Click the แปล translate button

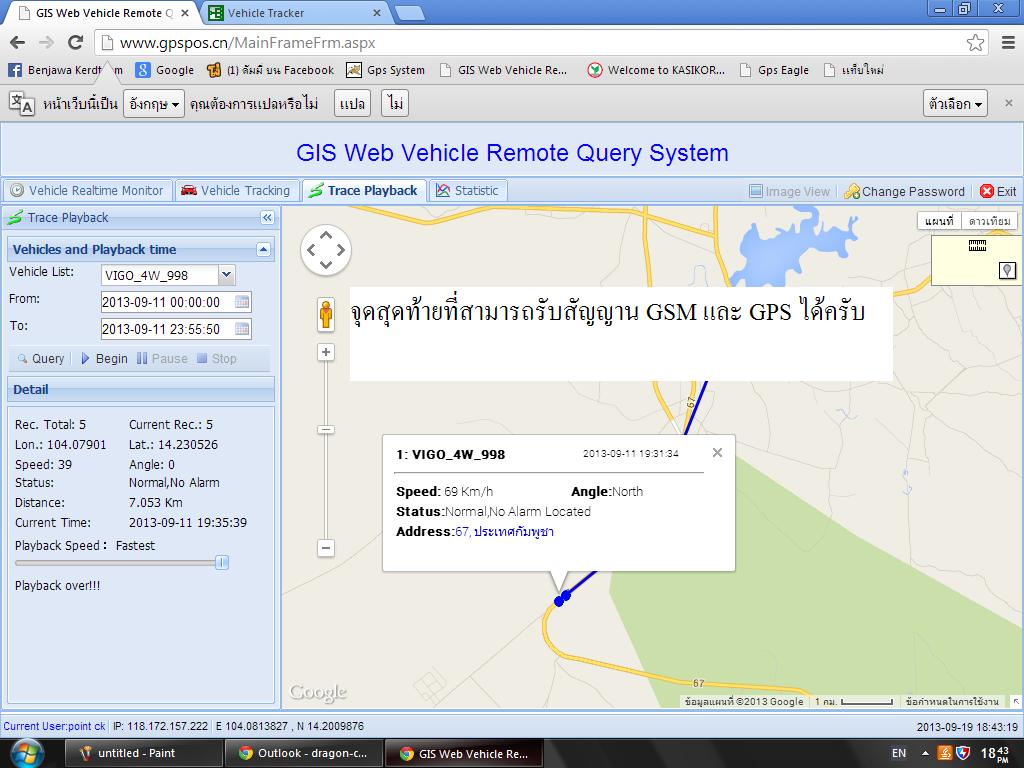coord(353,104)
